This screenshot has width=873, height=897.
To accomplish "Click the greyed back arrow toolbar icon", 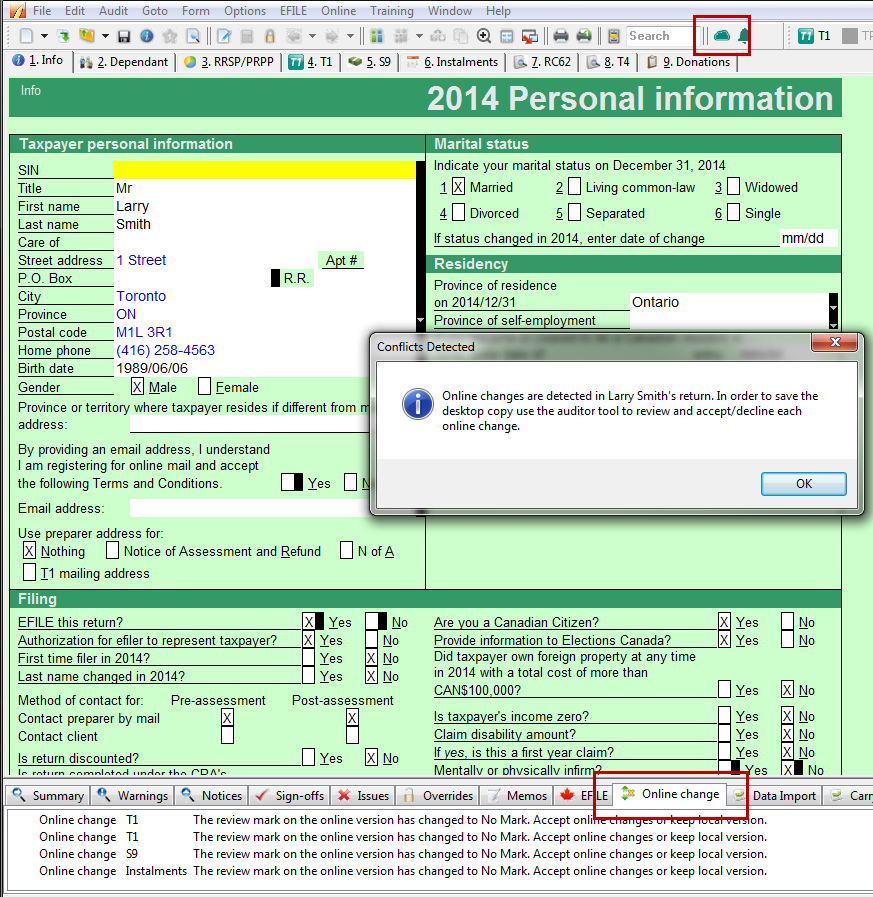I will pyautogui.click(x=294, y=36).
